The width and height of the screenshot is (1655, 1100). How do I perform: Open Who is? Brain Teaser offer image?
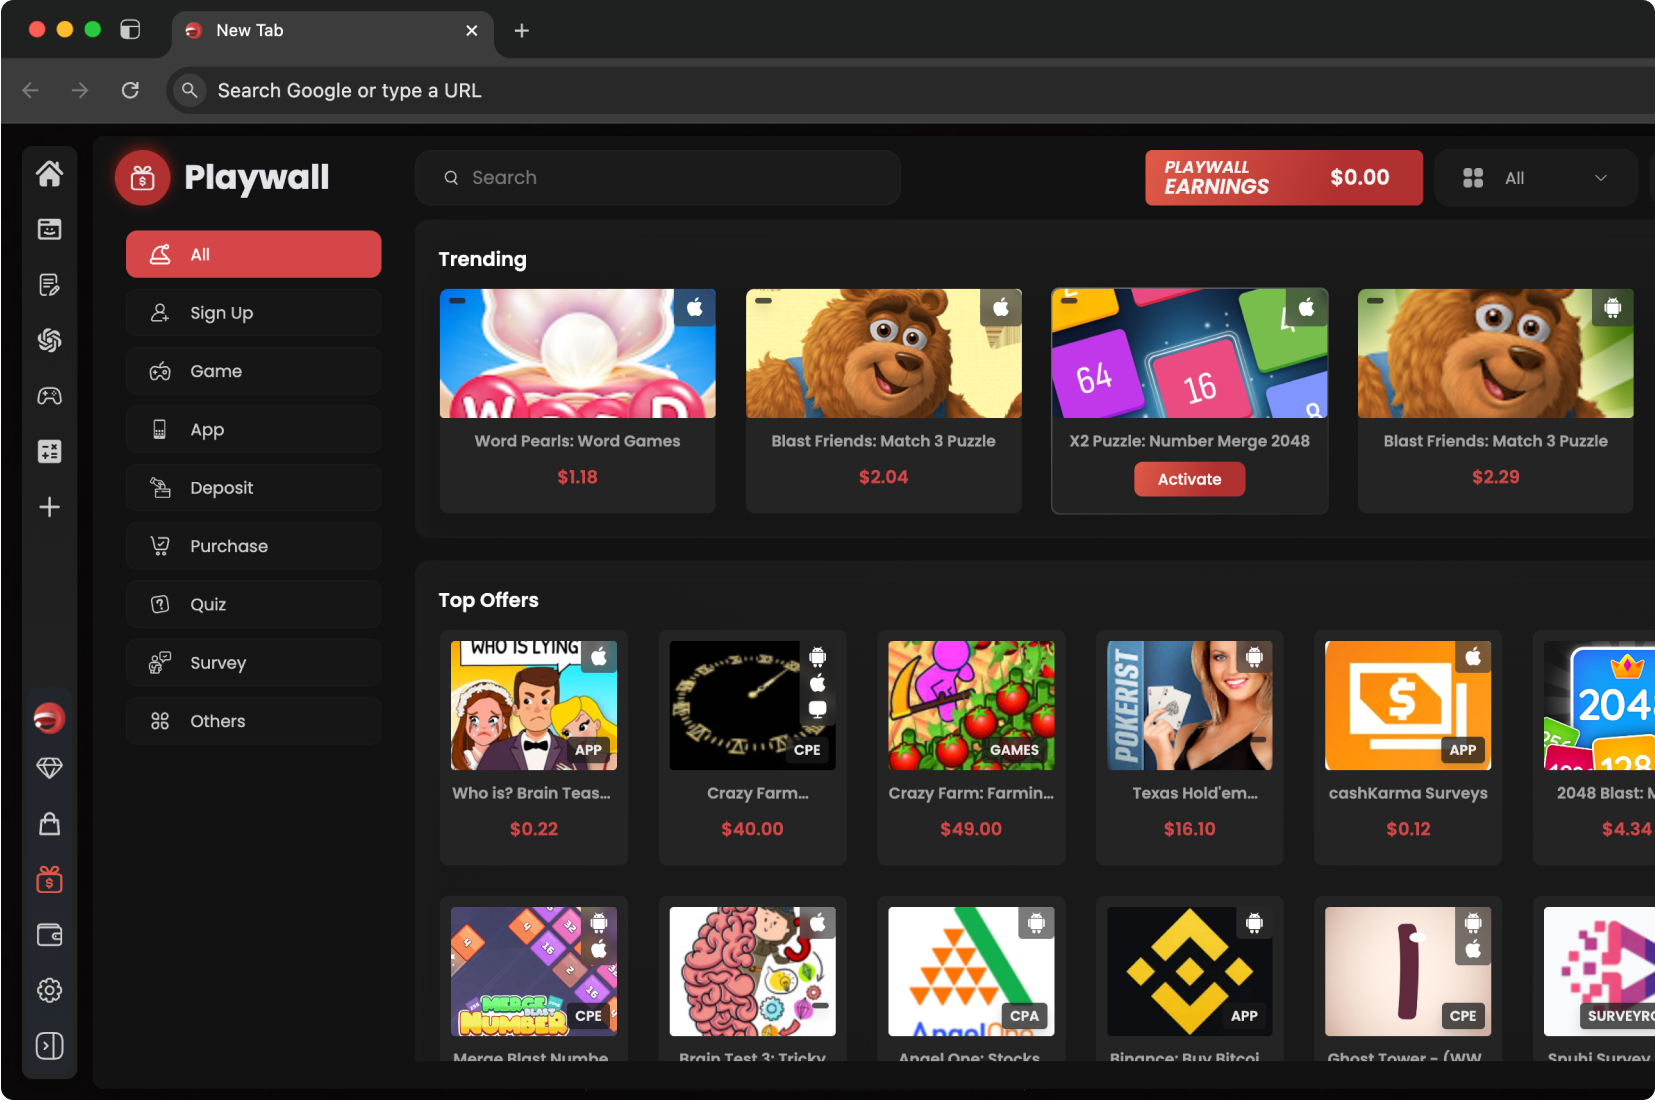coord(534,705)
